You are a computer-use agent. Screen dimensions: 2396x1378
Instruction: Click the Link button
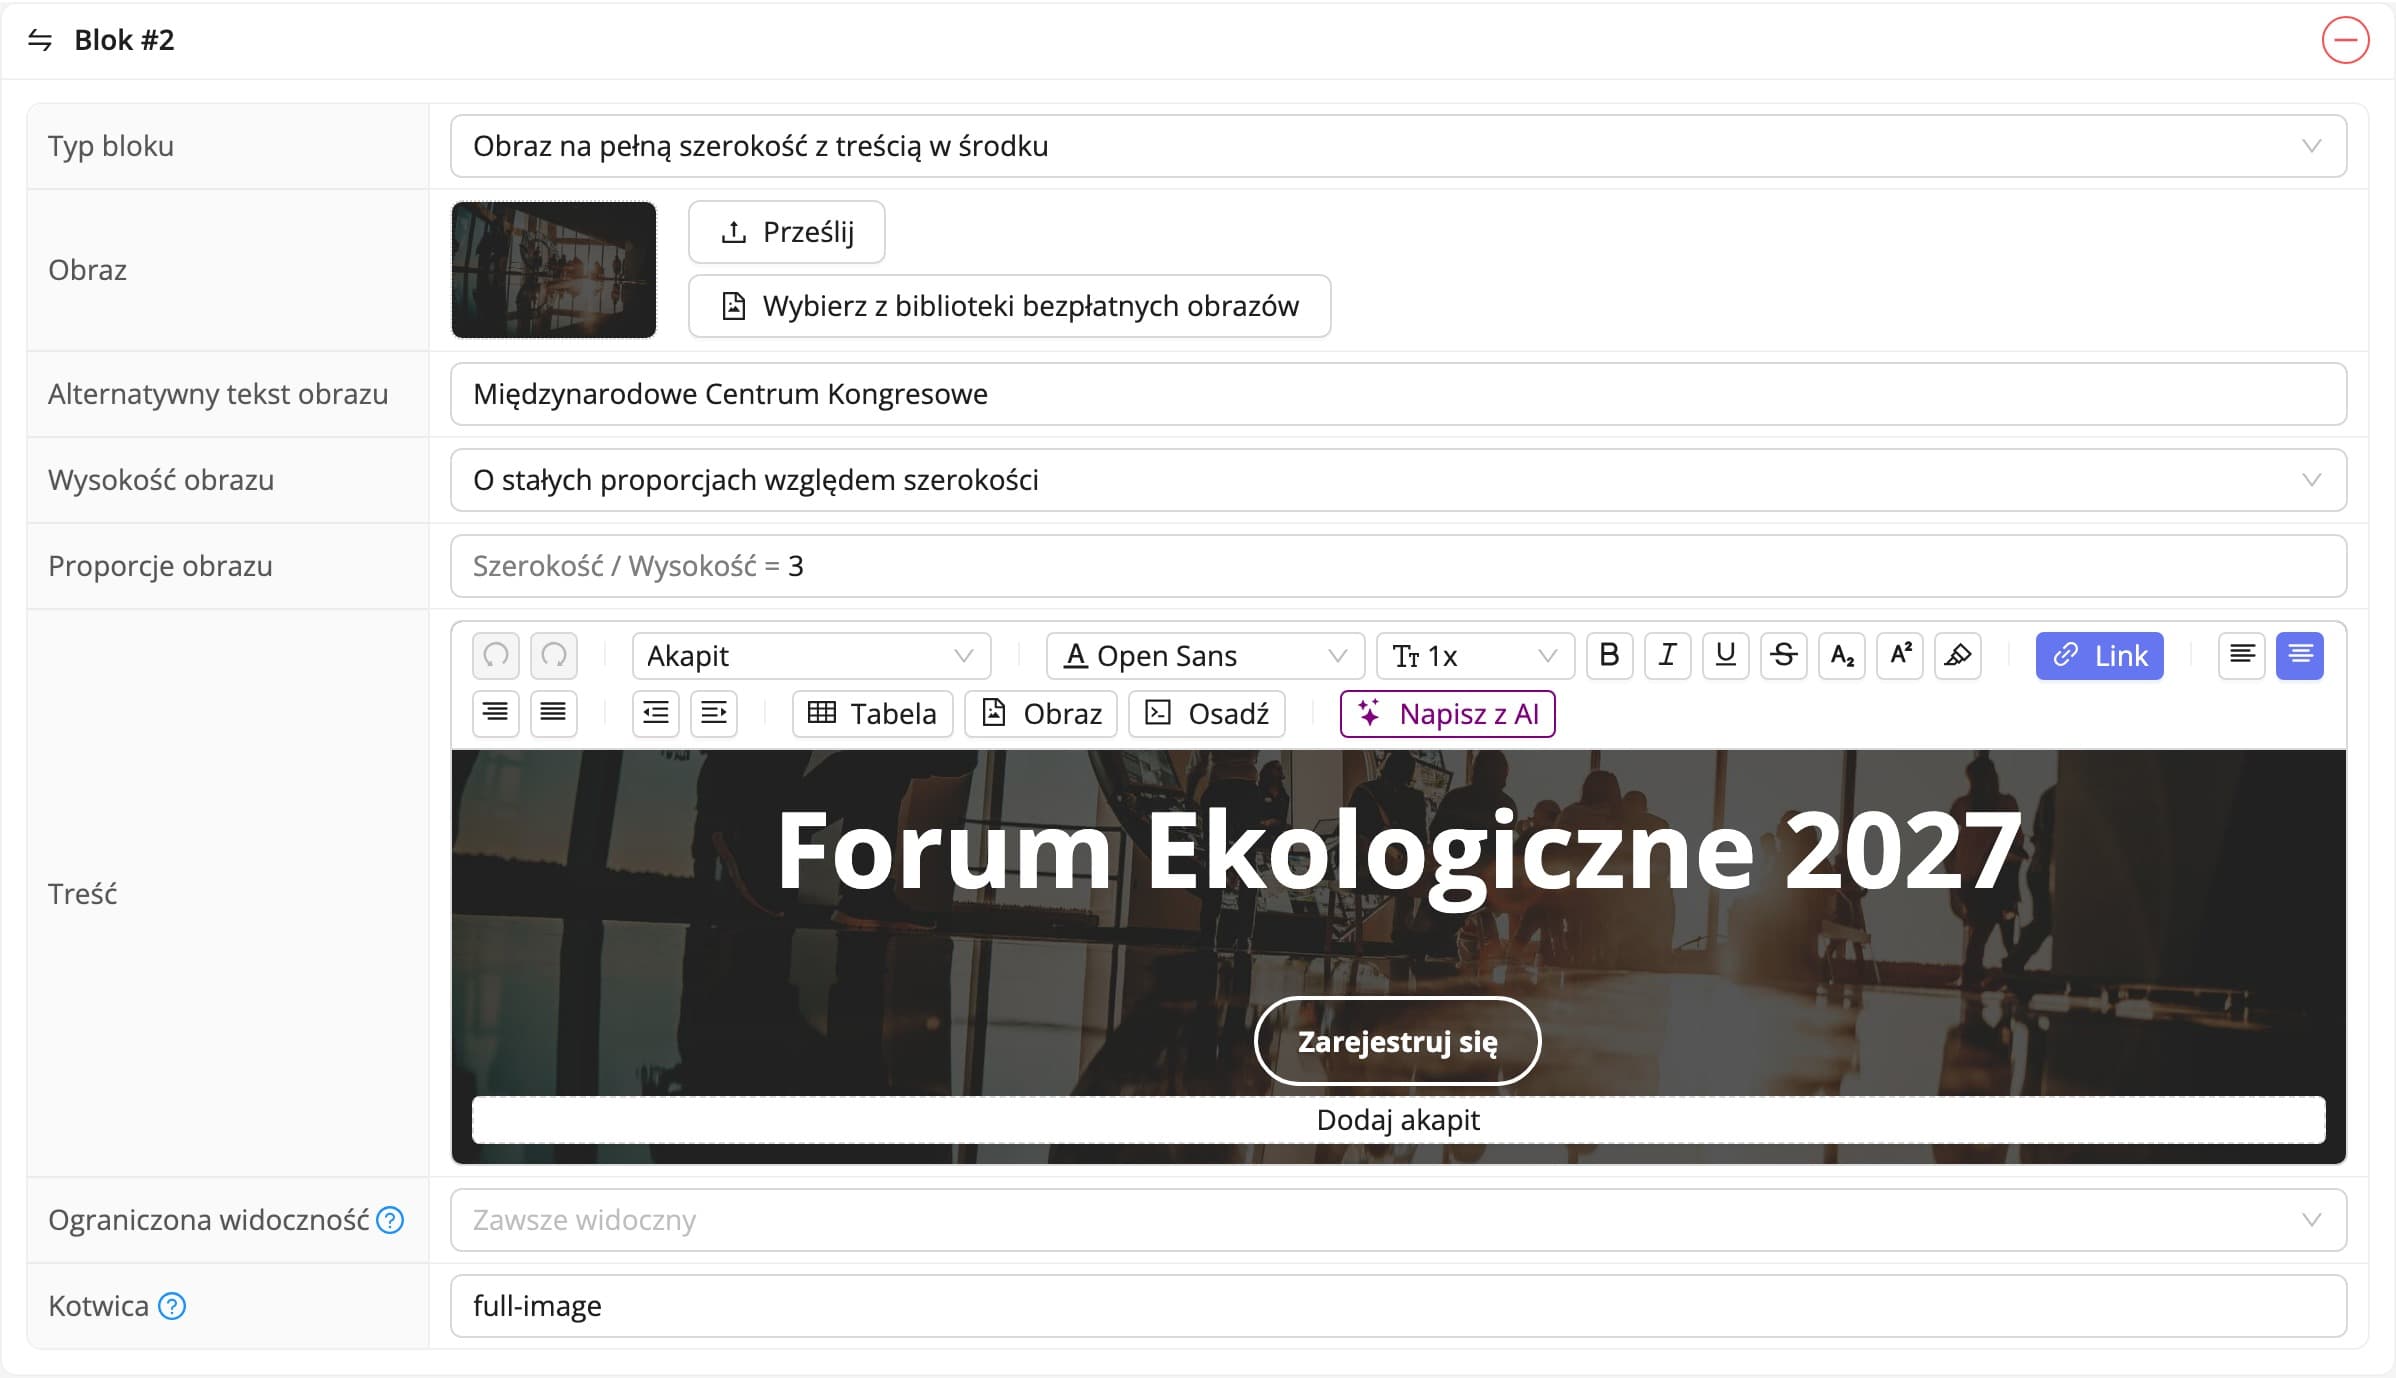pyautogui.click(x=2099, y=656)
